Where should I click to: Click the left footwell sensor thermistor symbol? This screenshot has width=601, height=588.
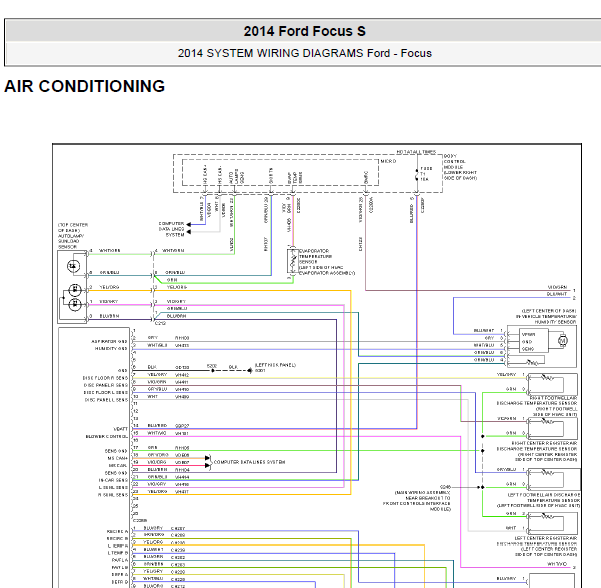coord(547,473)
